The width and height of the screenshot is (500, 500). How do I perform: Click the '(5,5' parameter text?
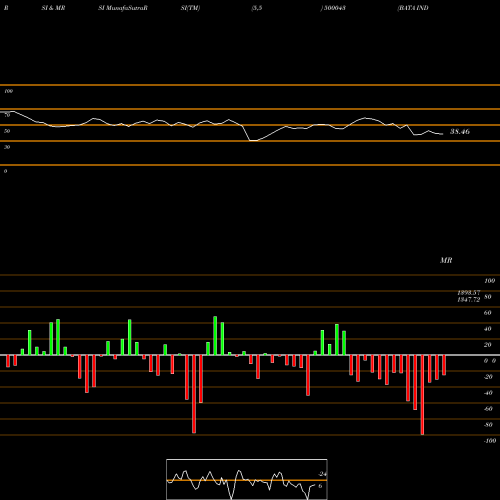[257, 8]
